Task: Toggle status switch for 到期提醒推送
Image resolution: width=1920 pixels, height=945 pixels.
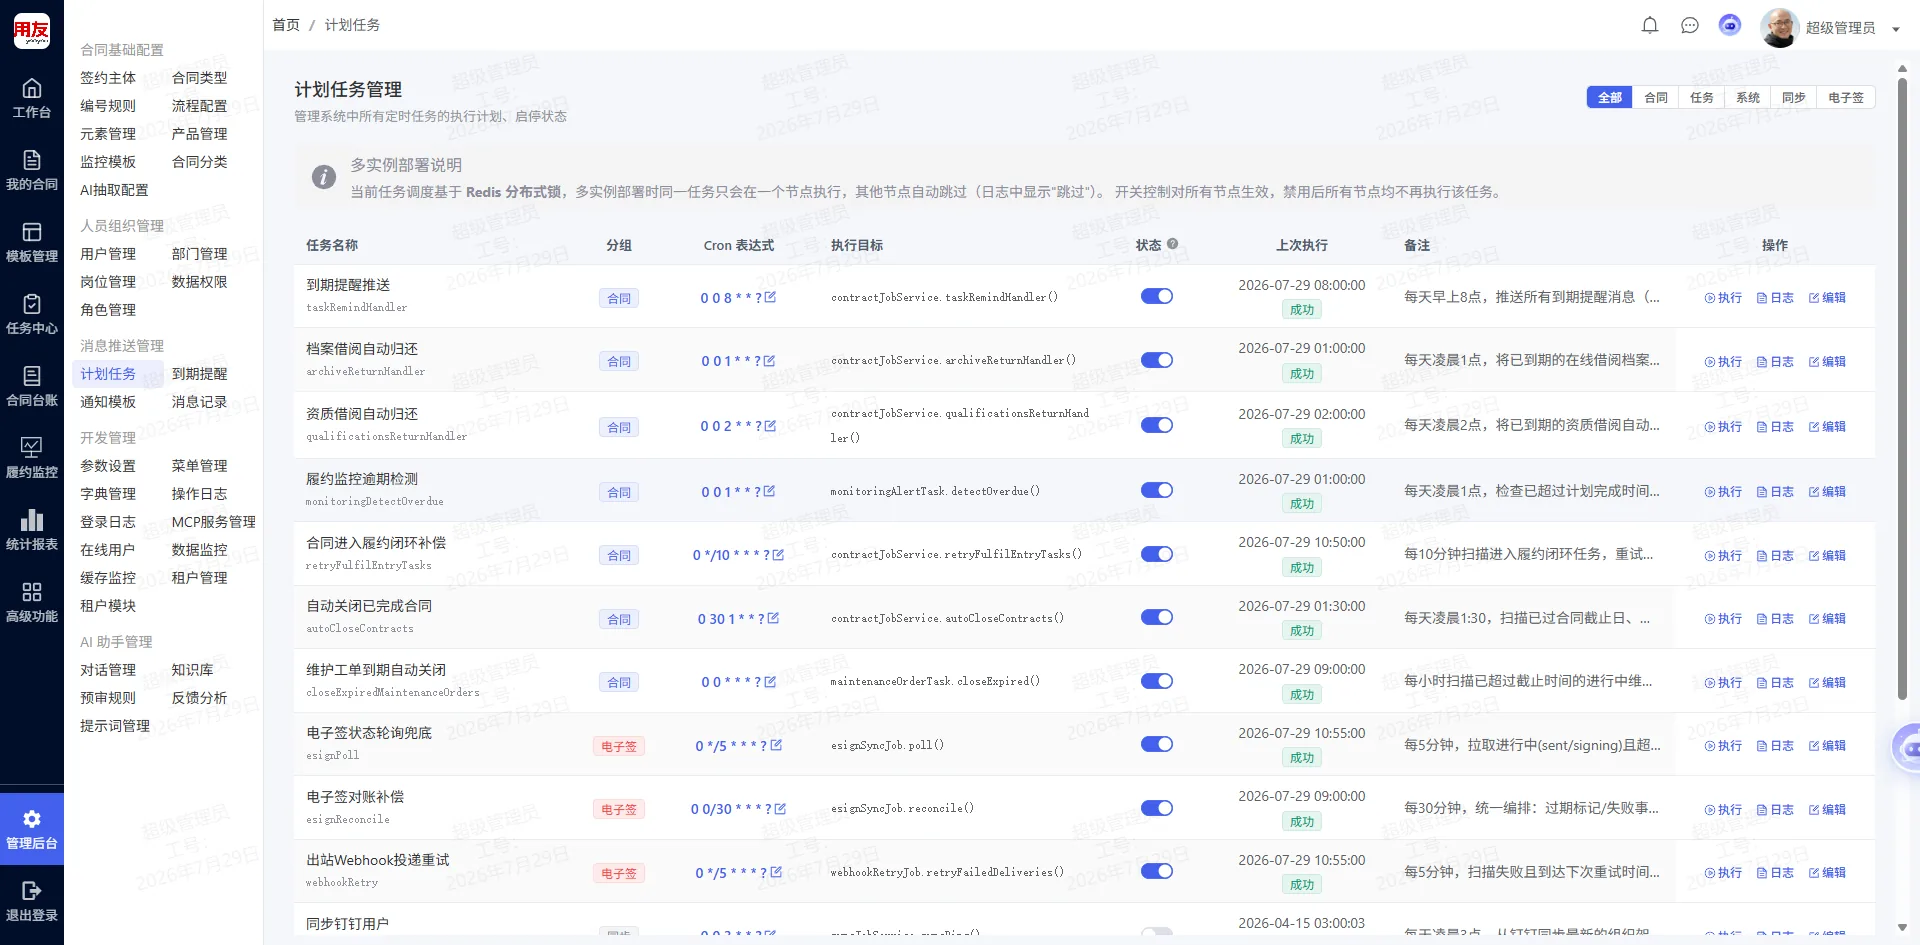Action: pyautogui.click(x=1156, y=296)
